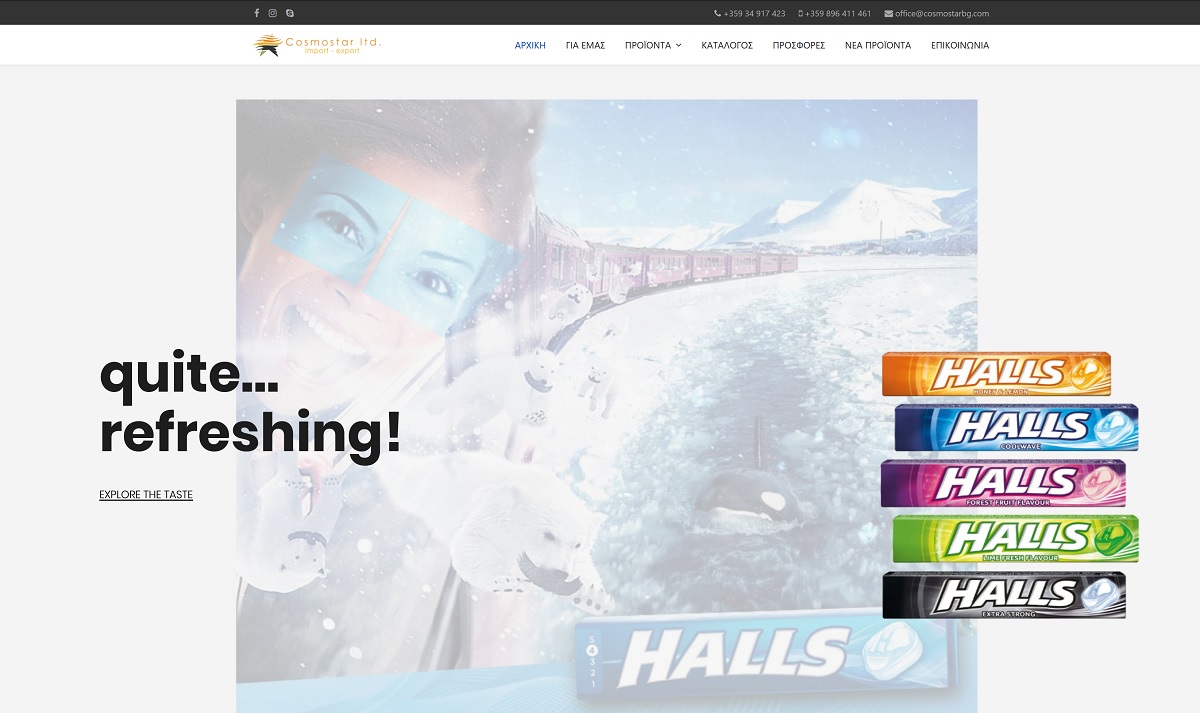This screenshot has width=1200, height=713.
Task: Open the Skype social icon
Action: coord(290,13)
